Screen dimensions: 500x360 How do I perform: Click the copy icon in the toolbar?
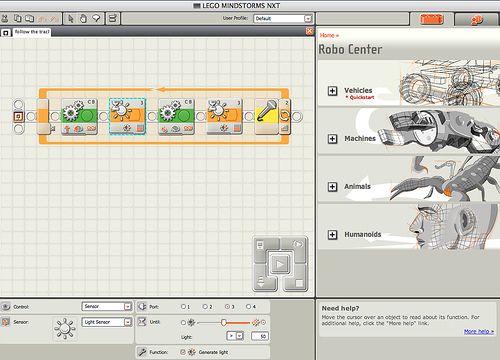pyautogui.click(x=17, y=19)
